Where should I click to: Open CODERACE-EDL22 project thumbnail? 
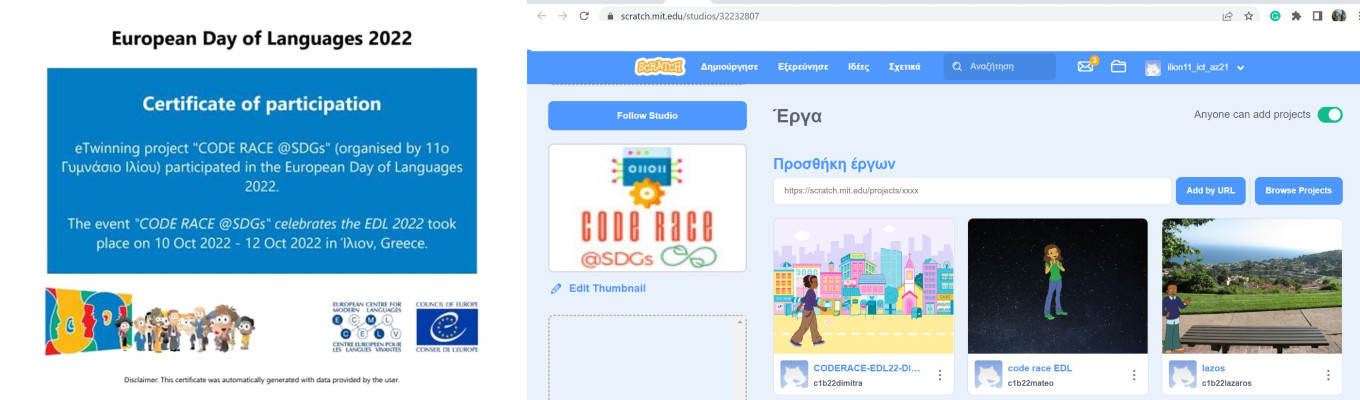(x=864, y=285)
